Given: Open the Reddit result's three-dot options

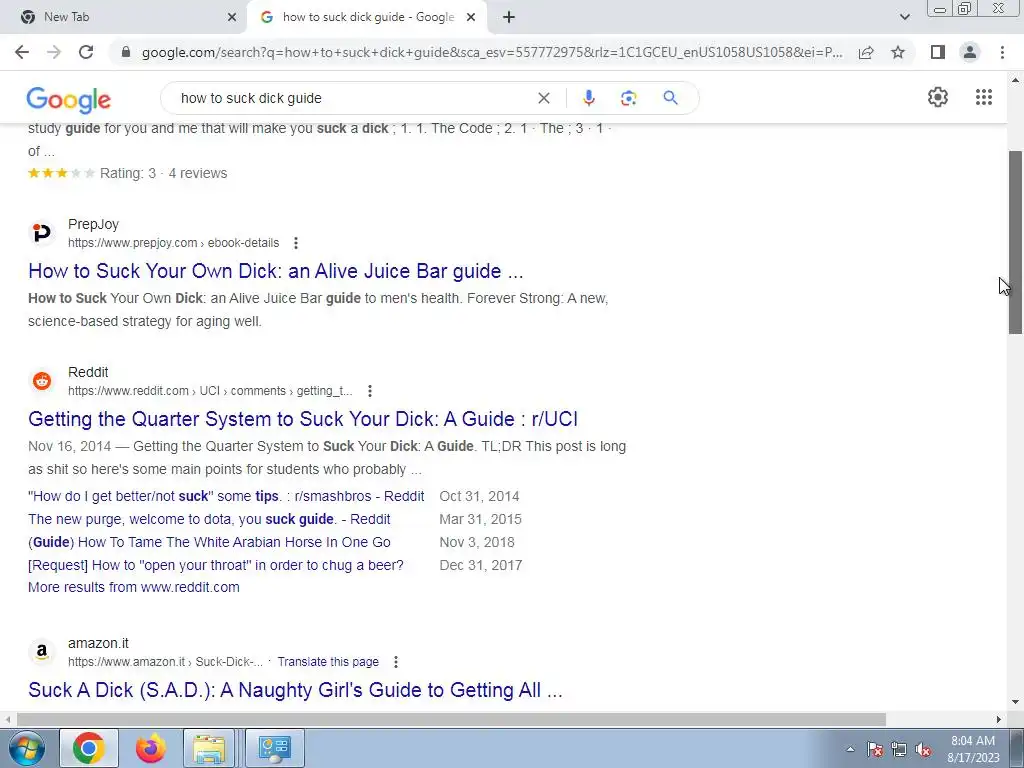Looking at the screenshot, I should point(370,391).
